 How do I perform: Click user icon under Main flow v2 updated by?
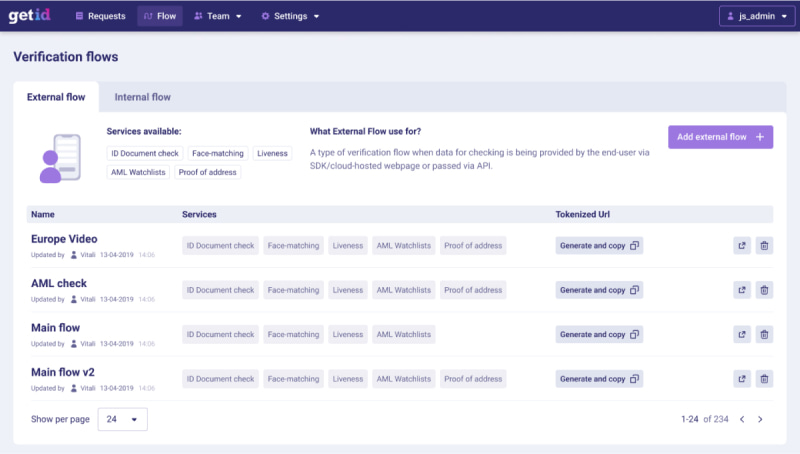(73, 388)
